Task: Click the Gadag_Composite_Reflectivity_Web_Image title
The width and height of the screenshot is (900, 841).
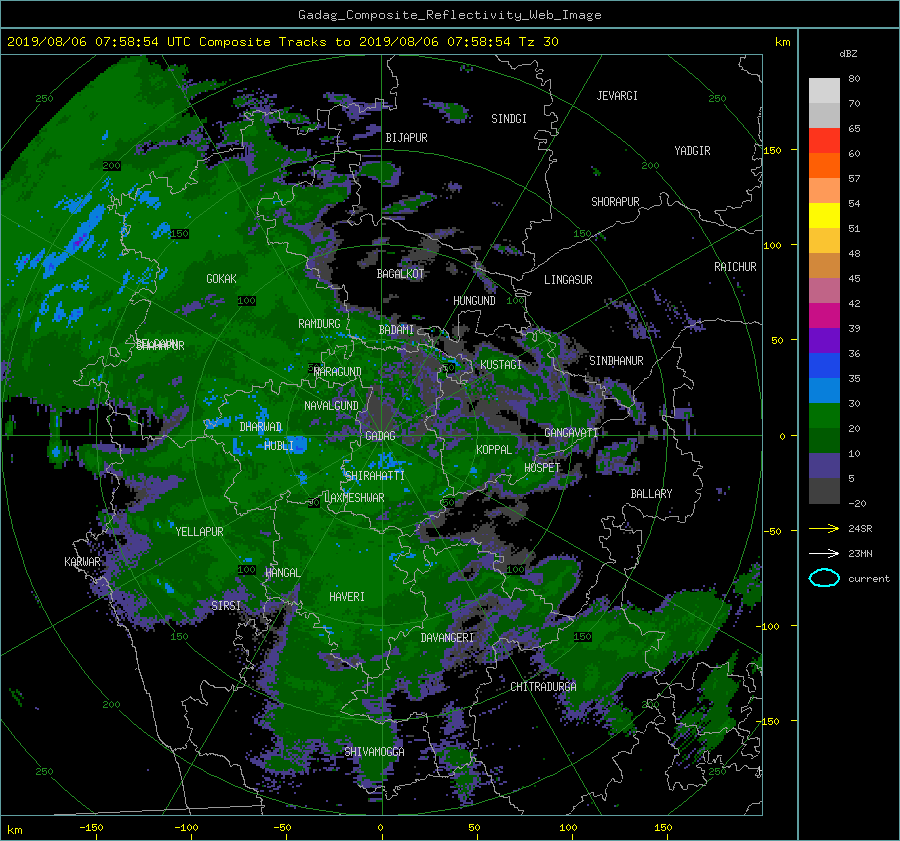Action: click(x=449, y=15)
